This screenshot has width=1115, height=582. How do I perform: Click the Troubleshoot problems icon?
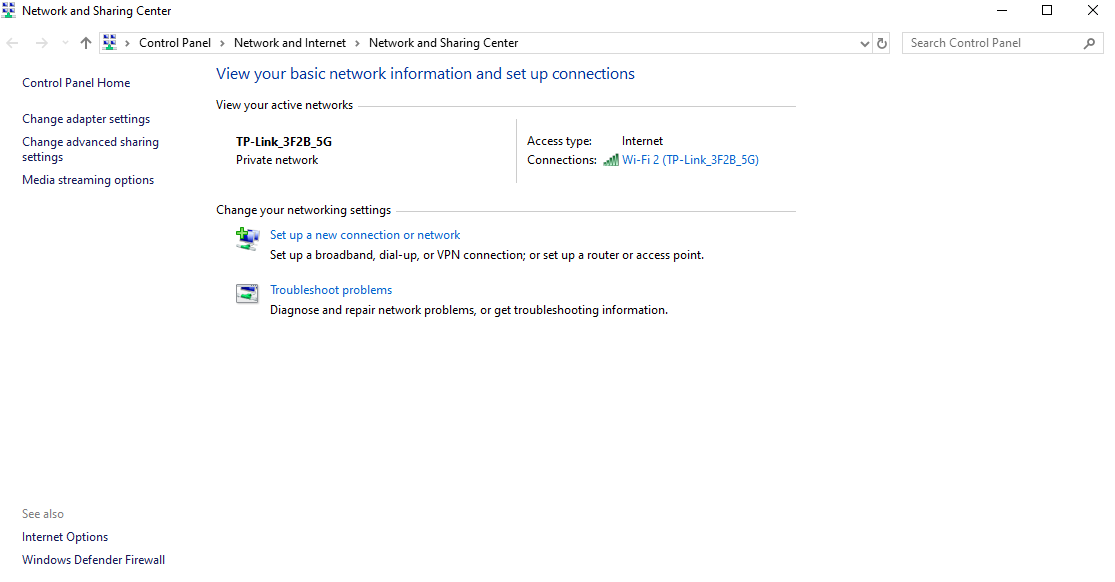[x=247, y=293]
